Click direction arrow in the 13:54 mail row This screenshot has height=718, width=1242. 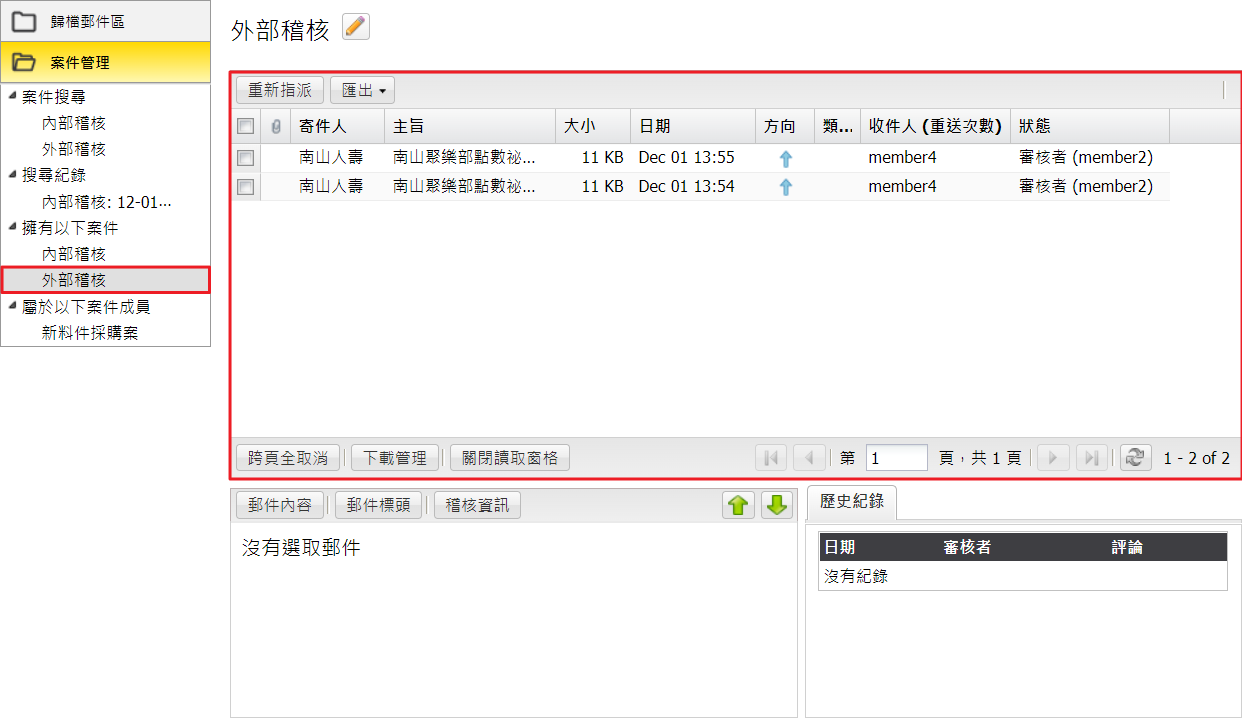(x=786, y=186)
